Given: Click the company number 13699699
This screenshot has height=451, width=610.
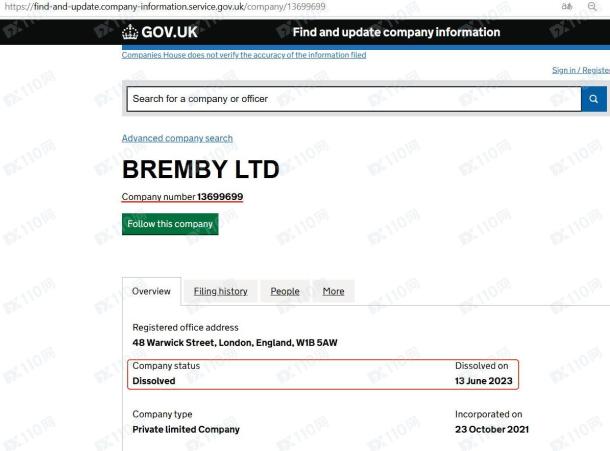Looking at the screenshot, I should tap(220, 197).
